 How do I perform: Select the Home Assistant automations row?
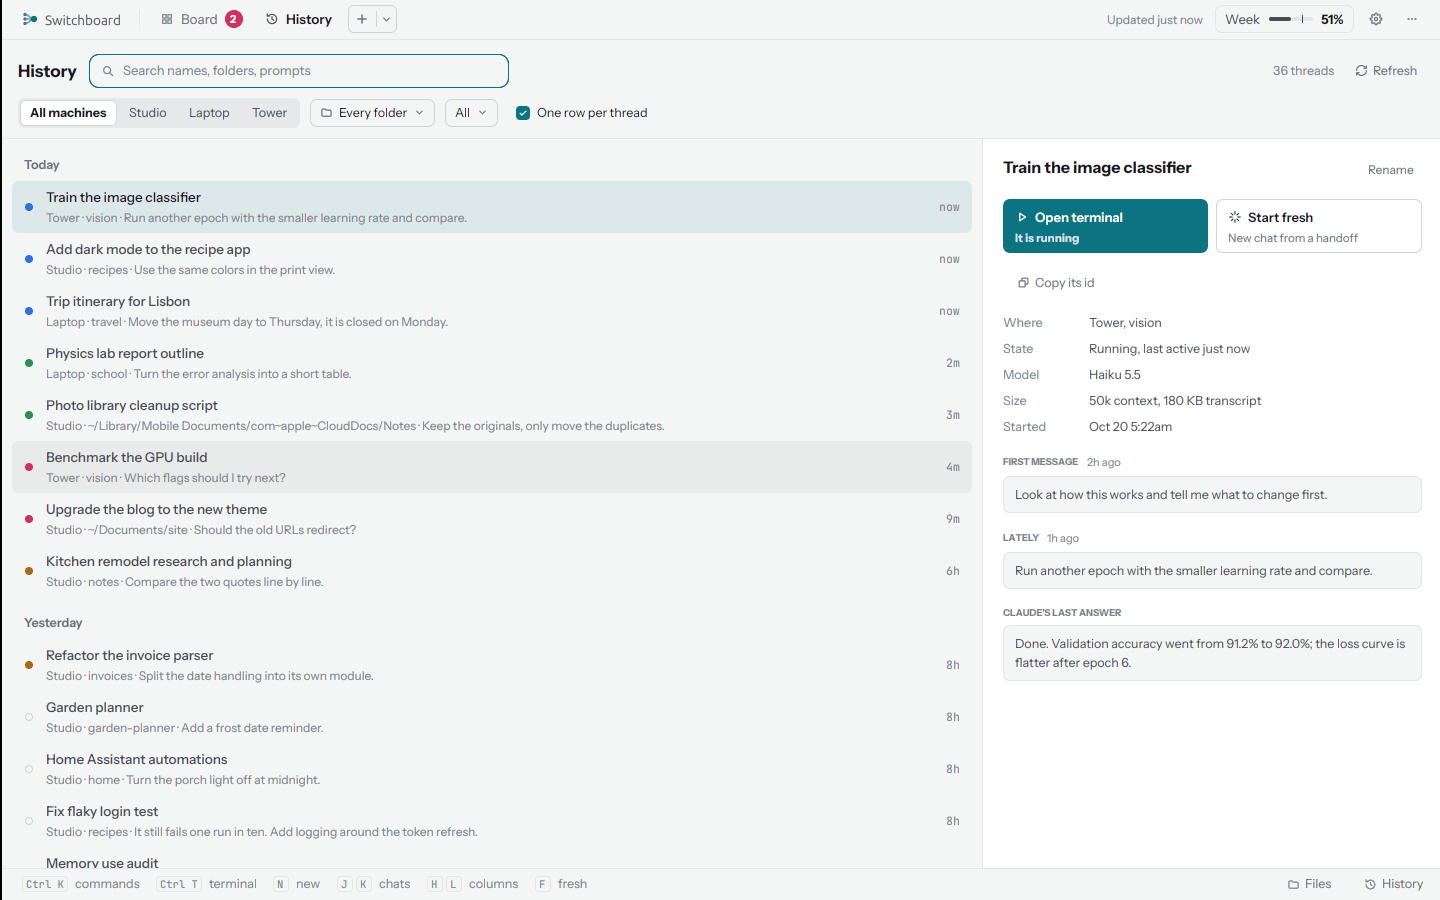(492, 769)
